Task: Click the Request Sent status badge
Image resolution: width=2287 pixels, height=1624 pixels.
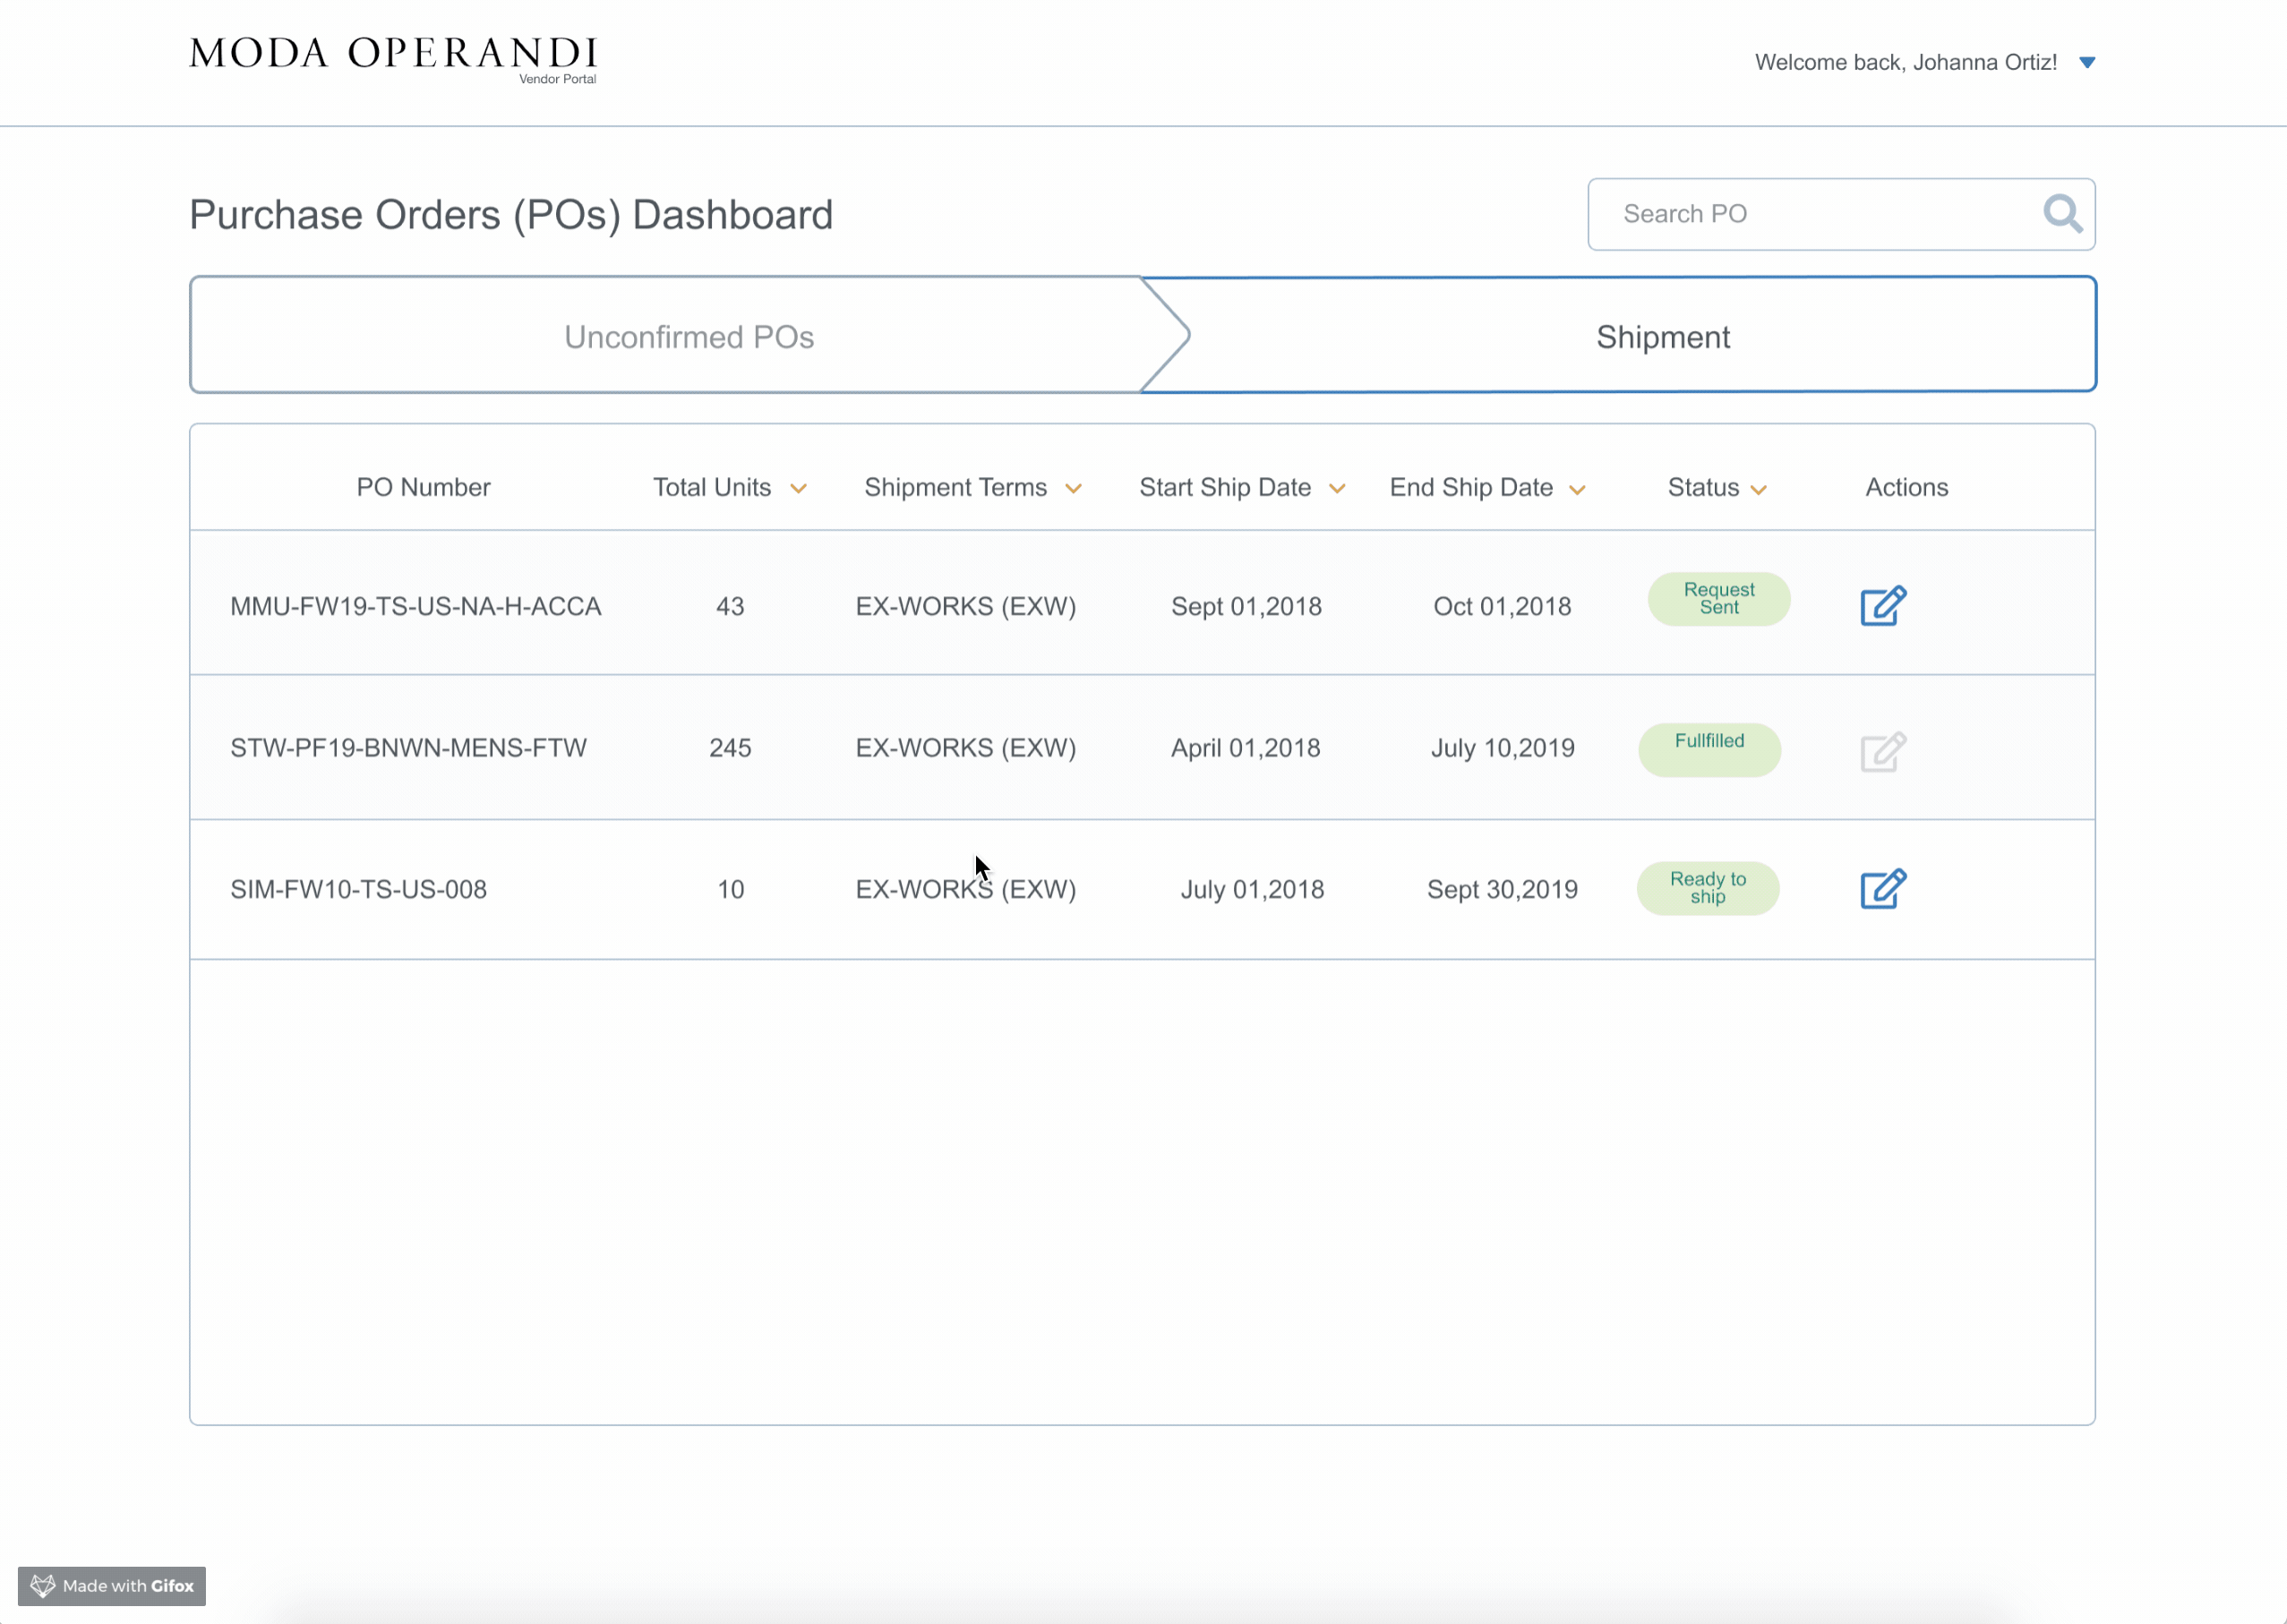Action: (1718, 599)
